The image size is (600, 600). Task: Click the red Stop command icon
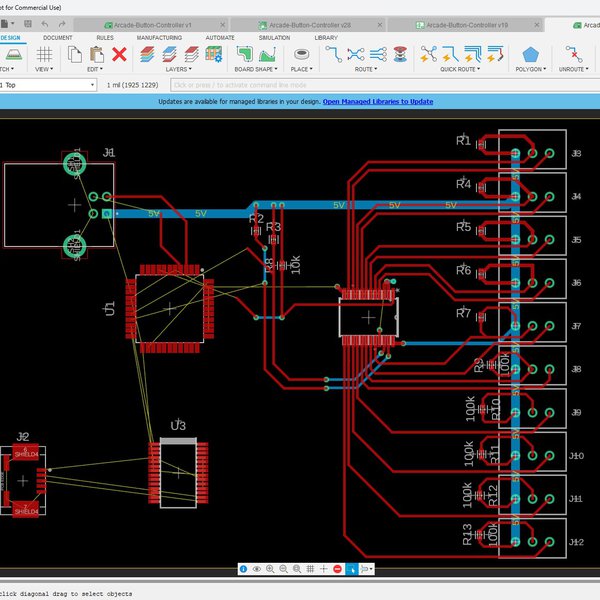(x=337, y=569)
